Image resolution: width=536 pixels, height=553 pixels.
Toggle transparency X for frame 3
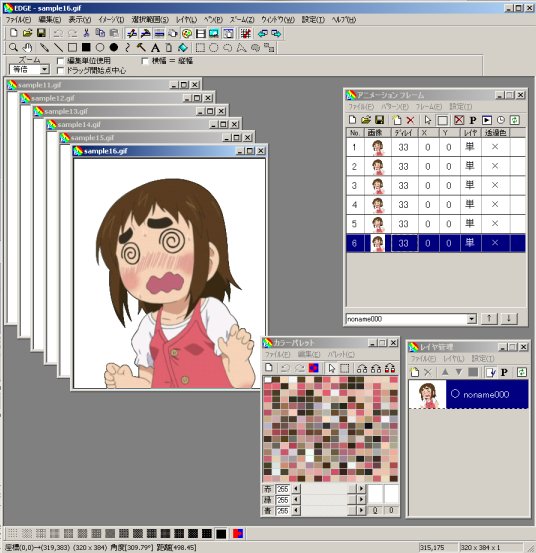495,185
